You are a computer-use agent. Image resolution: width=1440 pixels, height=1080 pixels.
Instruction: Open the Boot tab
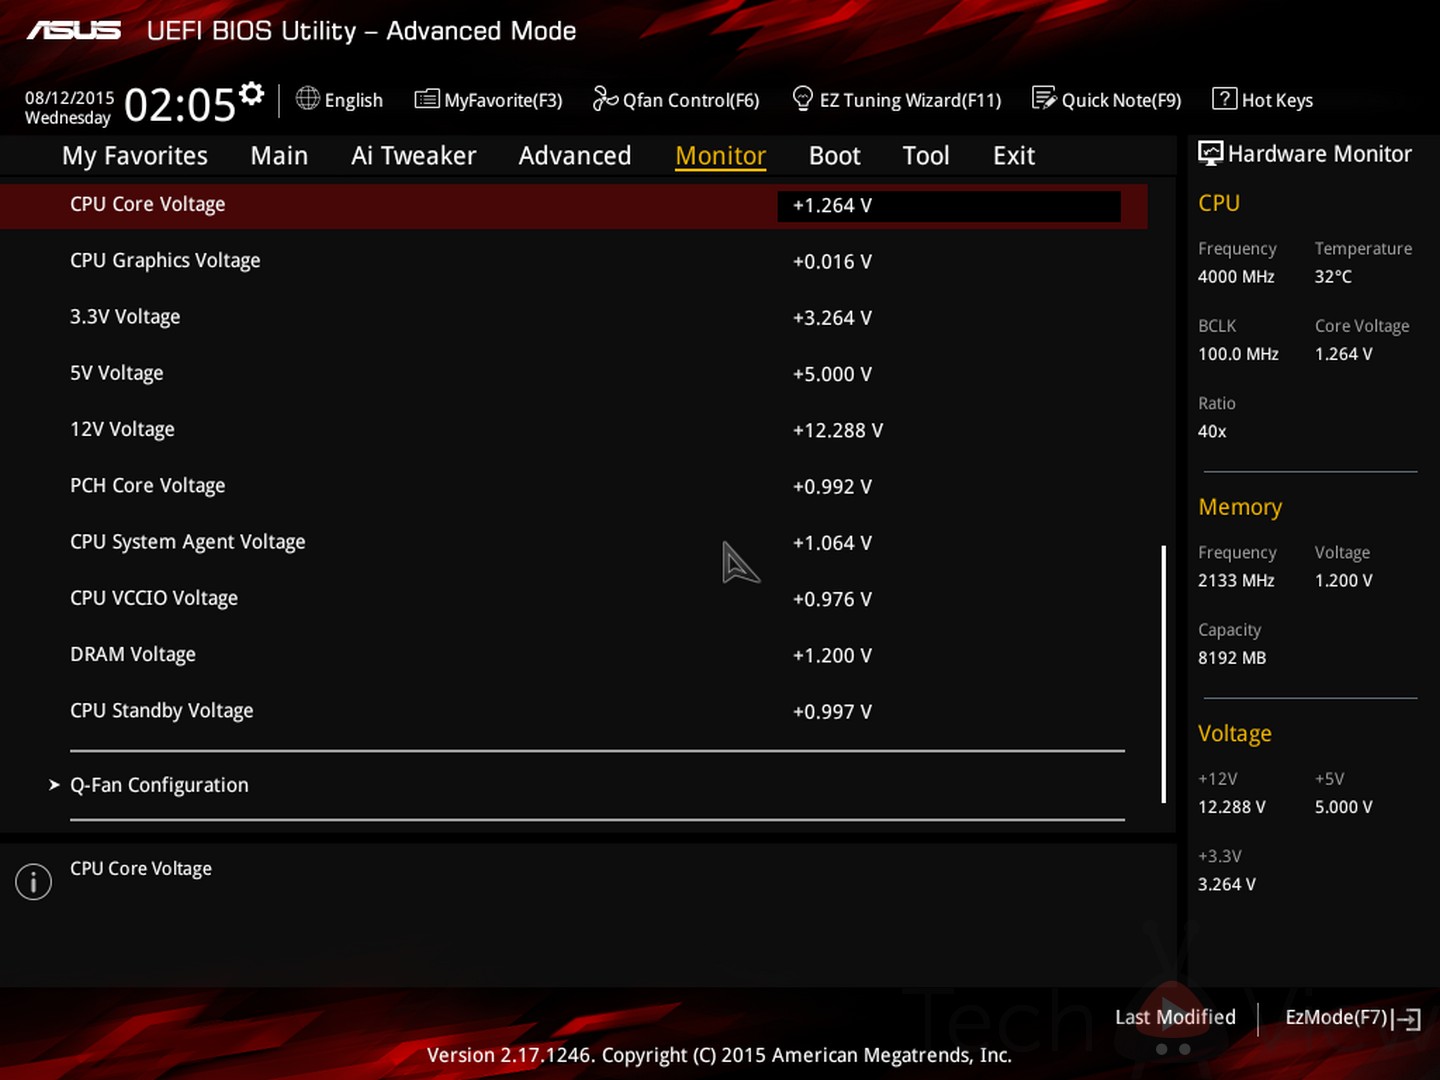[834, 156]
